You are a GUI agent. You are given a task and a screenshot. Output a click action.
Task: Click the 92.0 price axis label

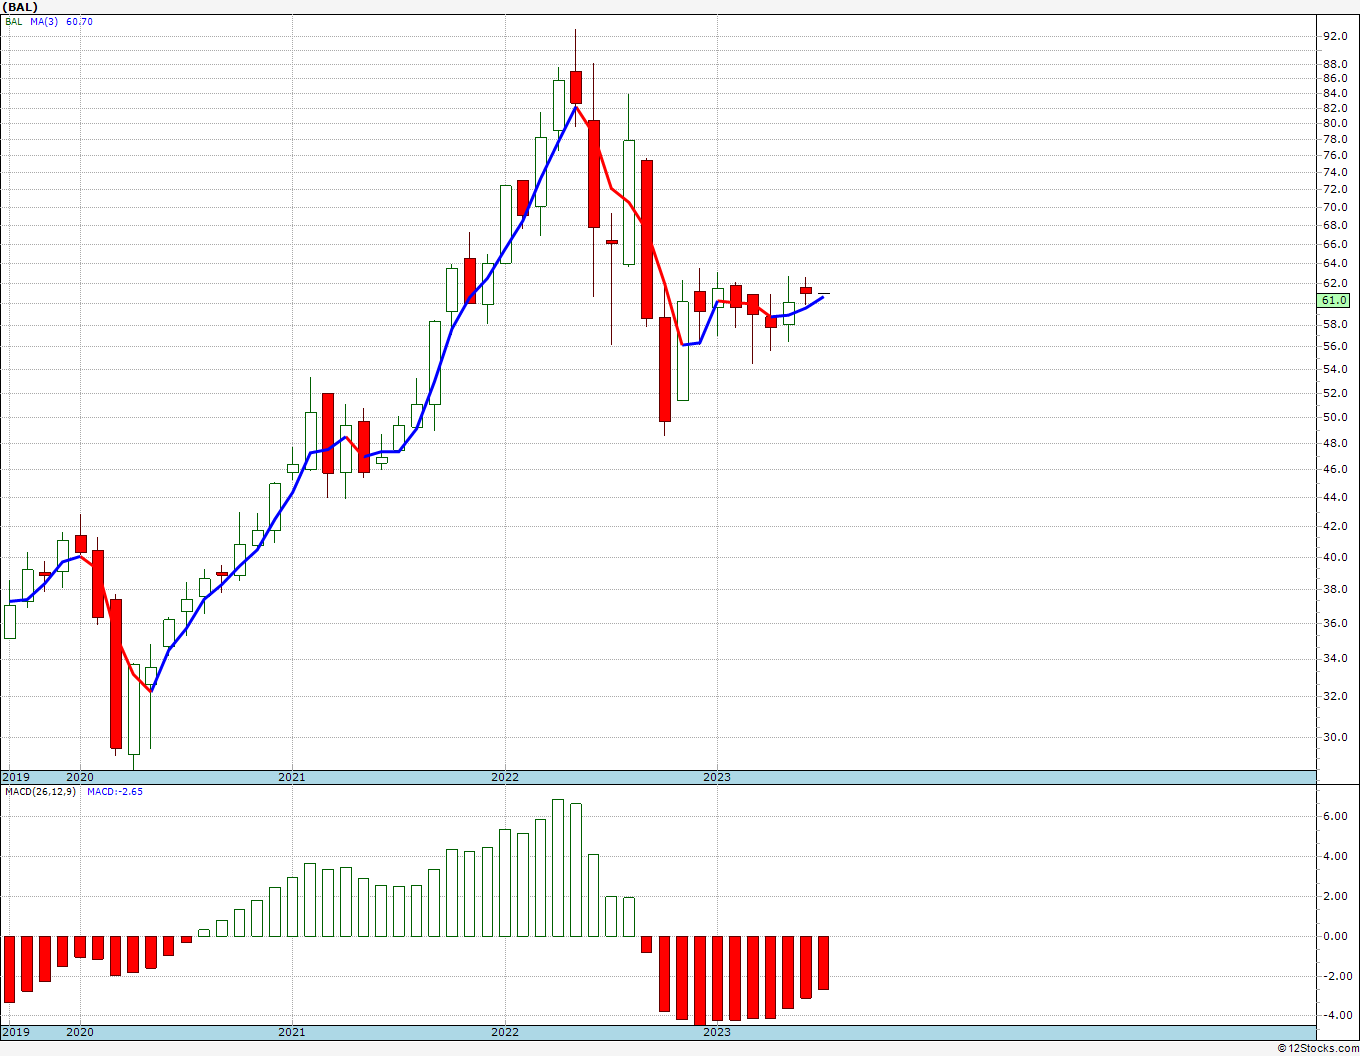pos(1335,36)
